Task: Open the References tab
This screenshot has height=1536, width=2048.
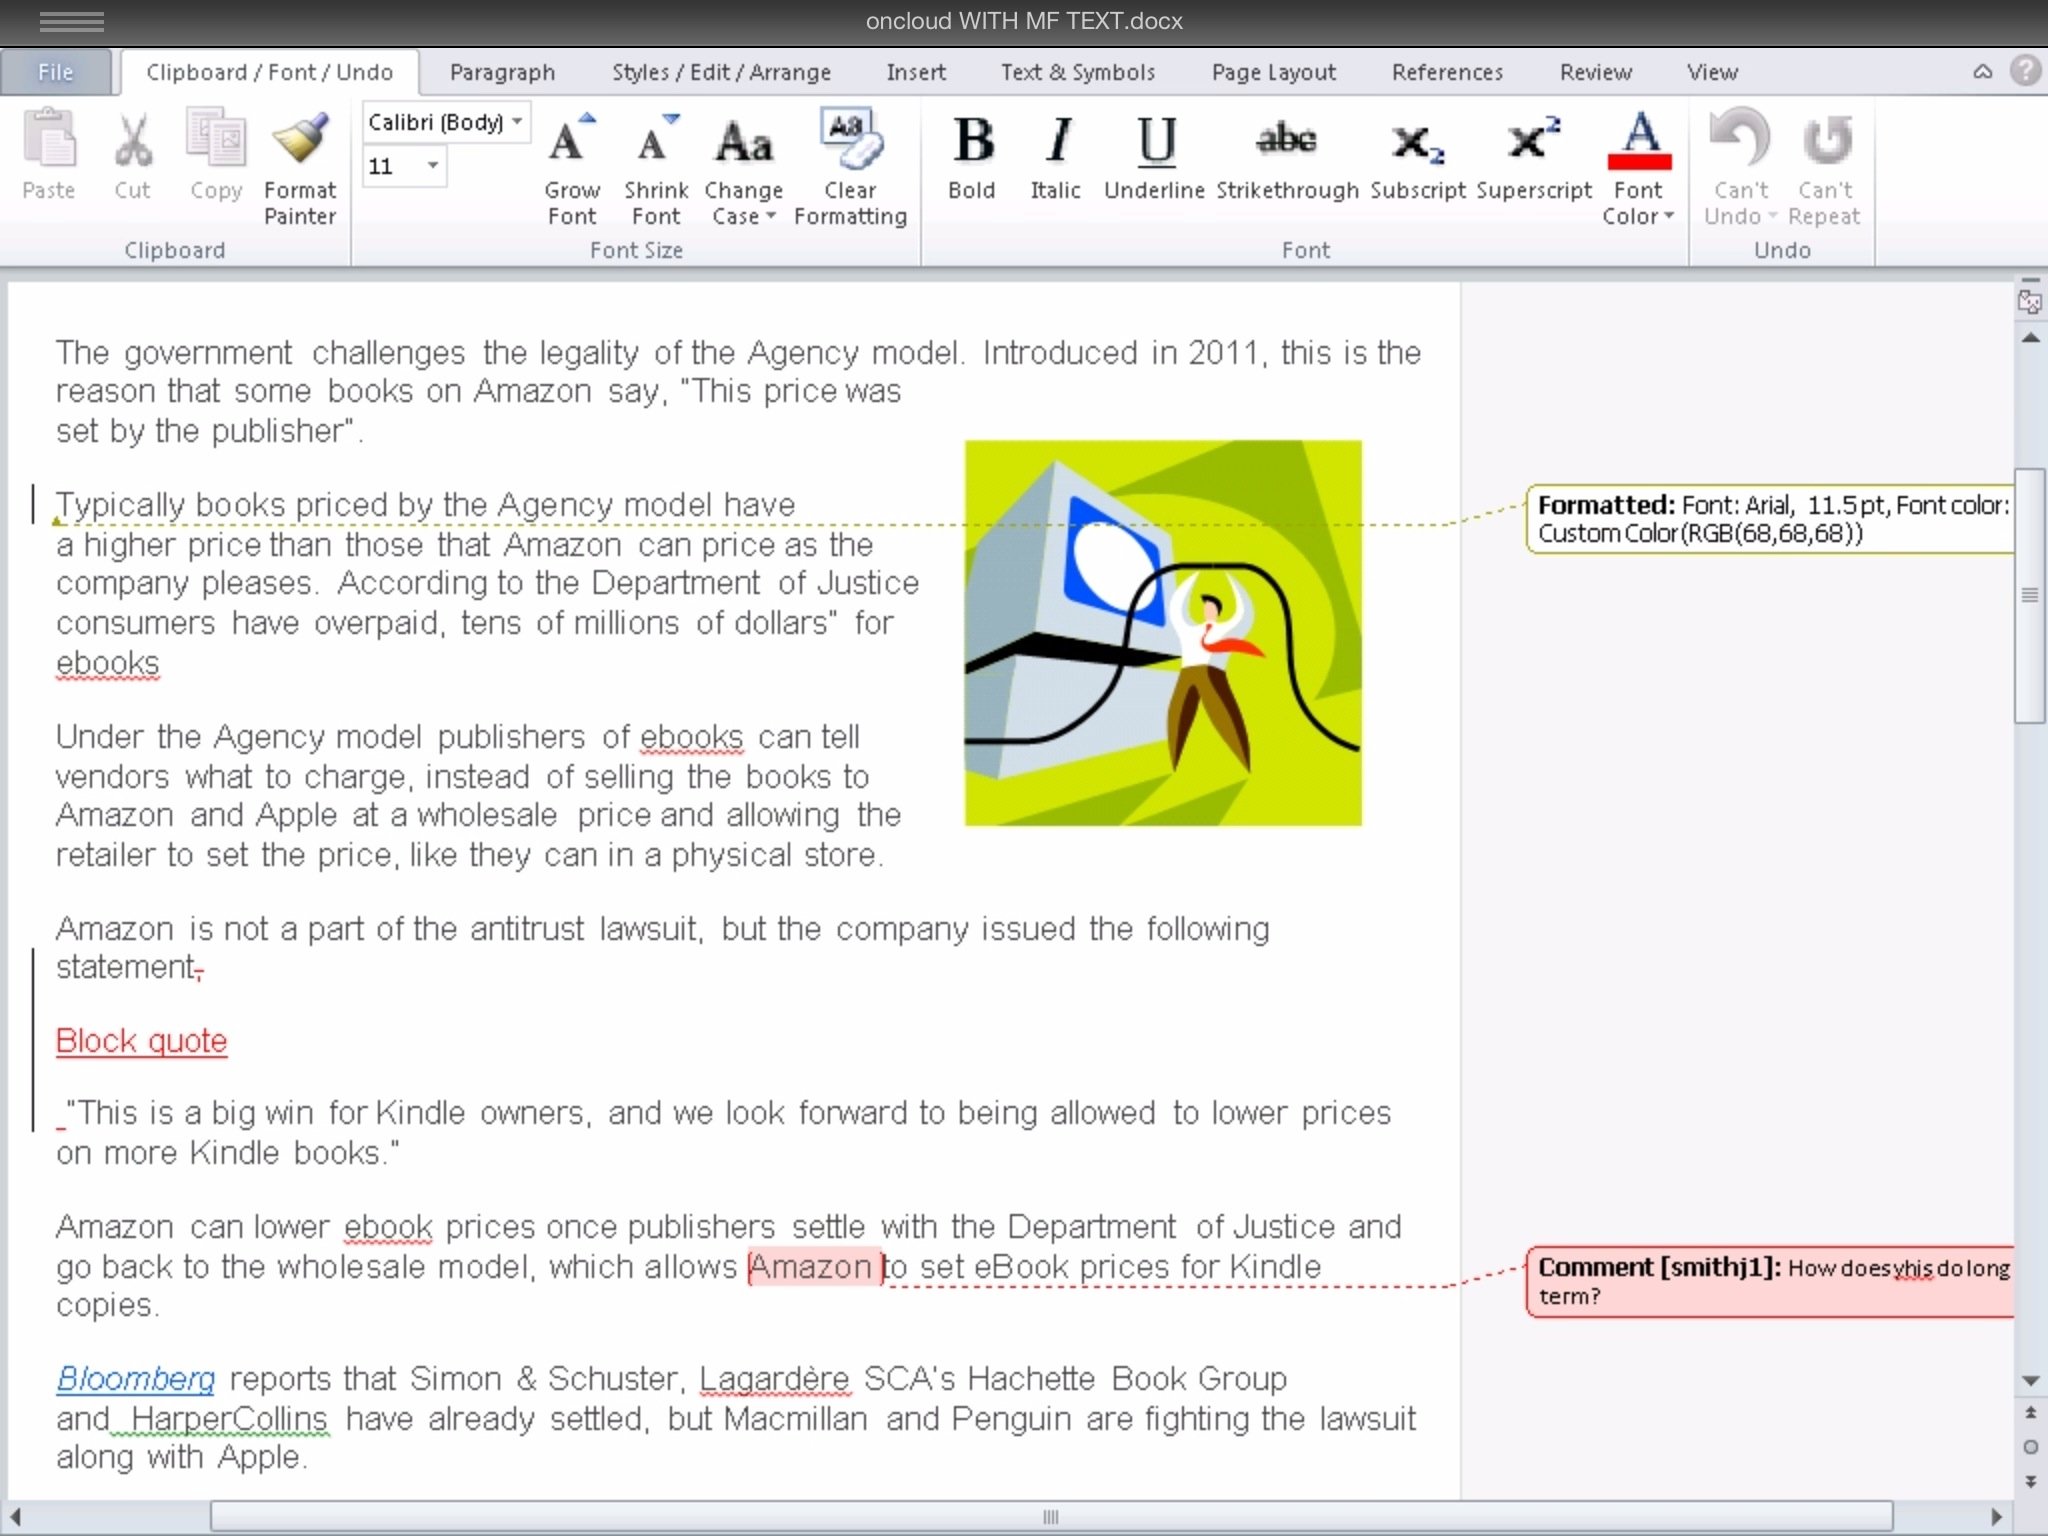Action: (1447, 72)
